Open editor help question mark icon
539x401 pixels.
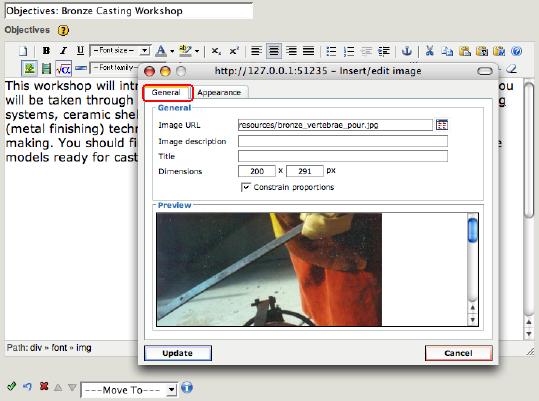click(x=517, y=51)
